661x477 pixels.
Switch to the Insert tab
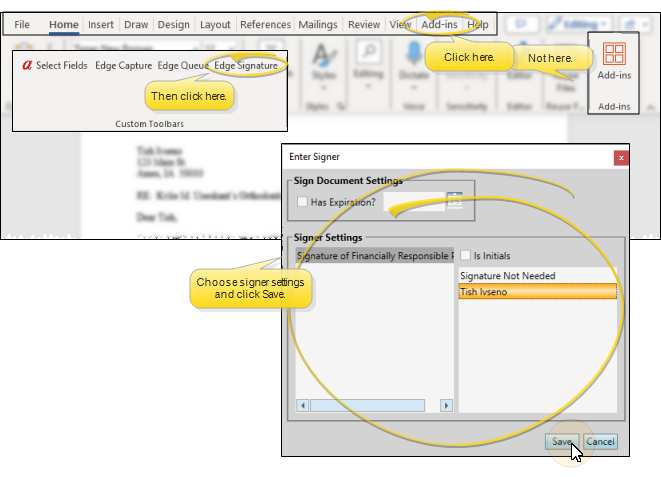coord(100,23)
